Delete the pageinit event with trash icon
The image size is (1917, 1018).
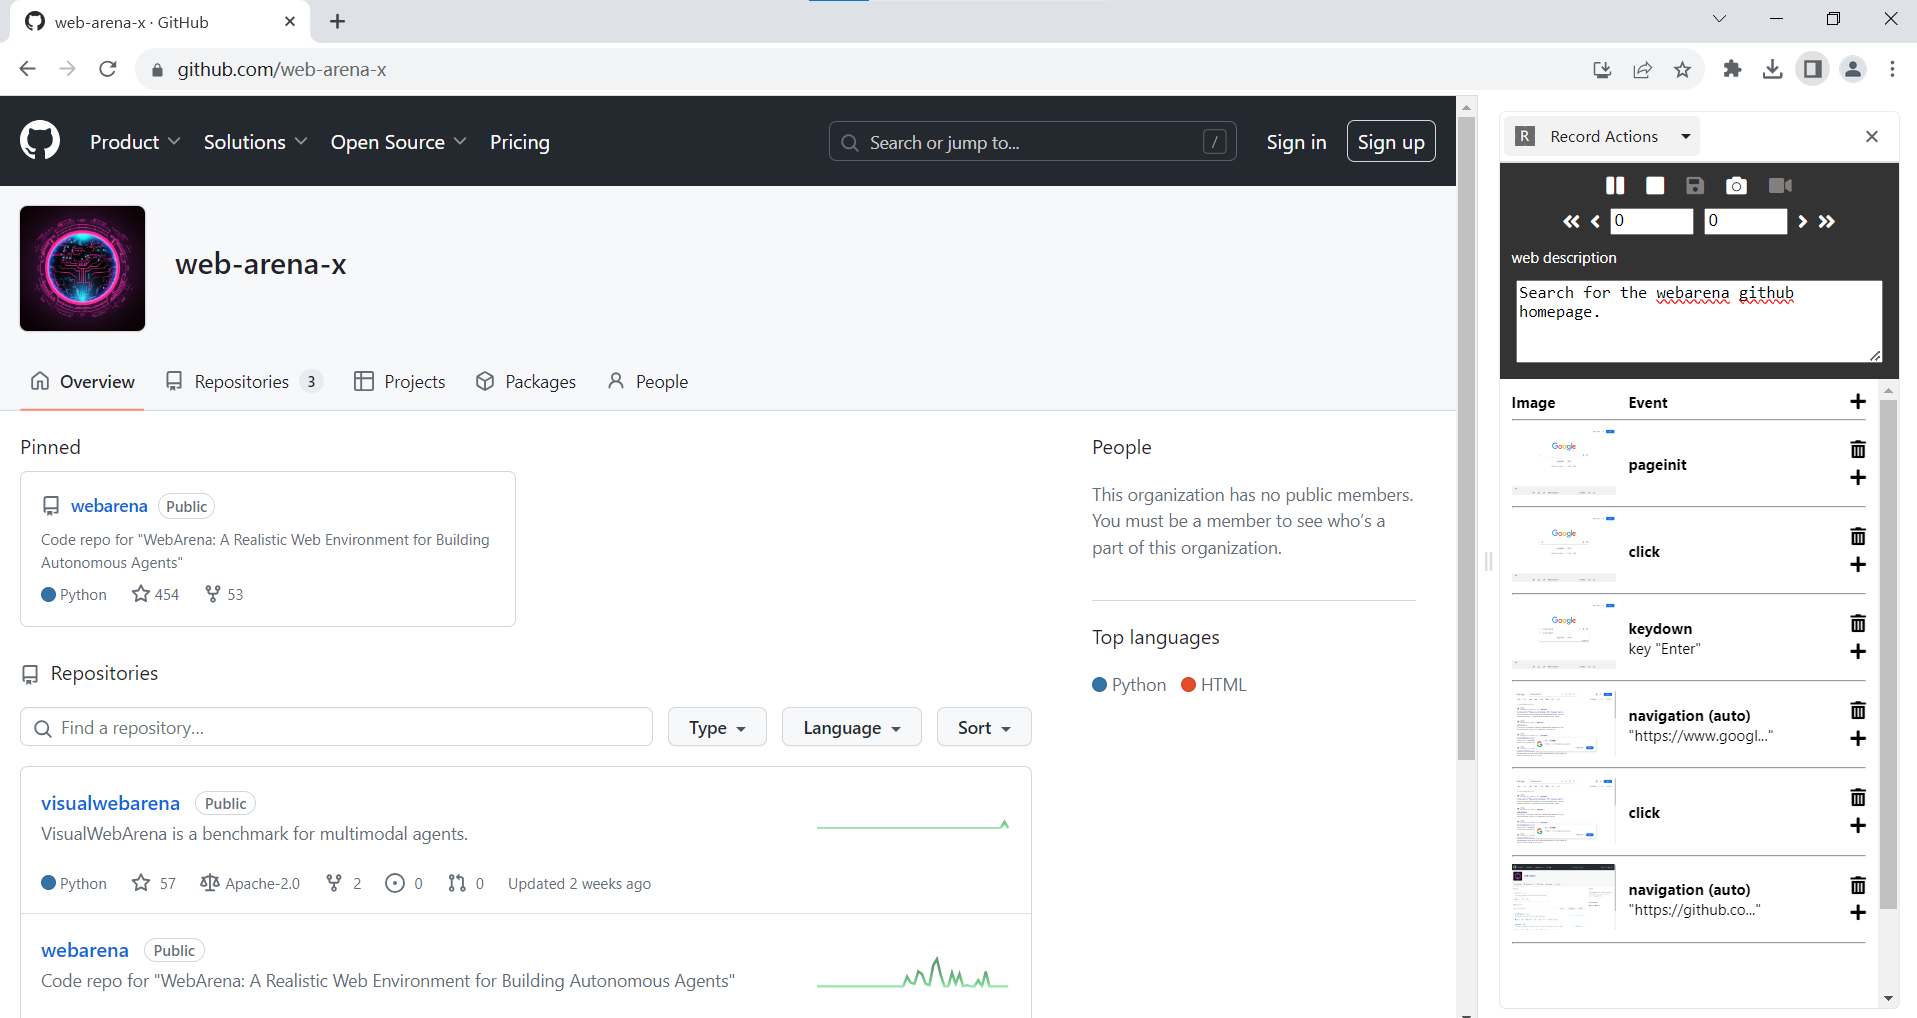point(1857,450)
